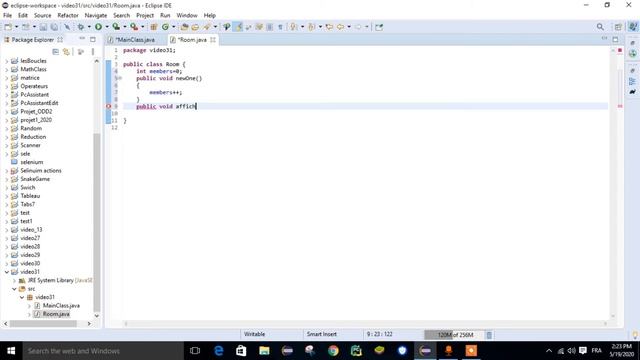Screen dimensions: 640x360
Task: Click the Windows Start button
Action: coord(11,351)
